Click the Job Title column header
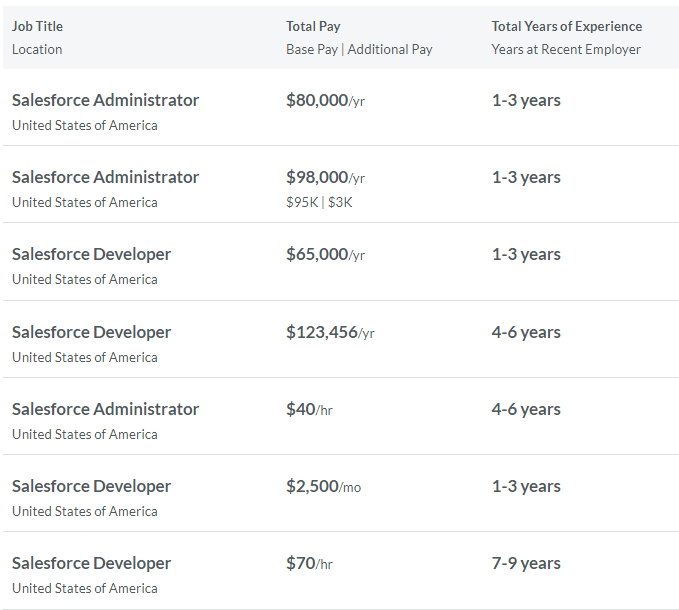The height and width of the screenshot is (610, 679). (x=37, y=26)
